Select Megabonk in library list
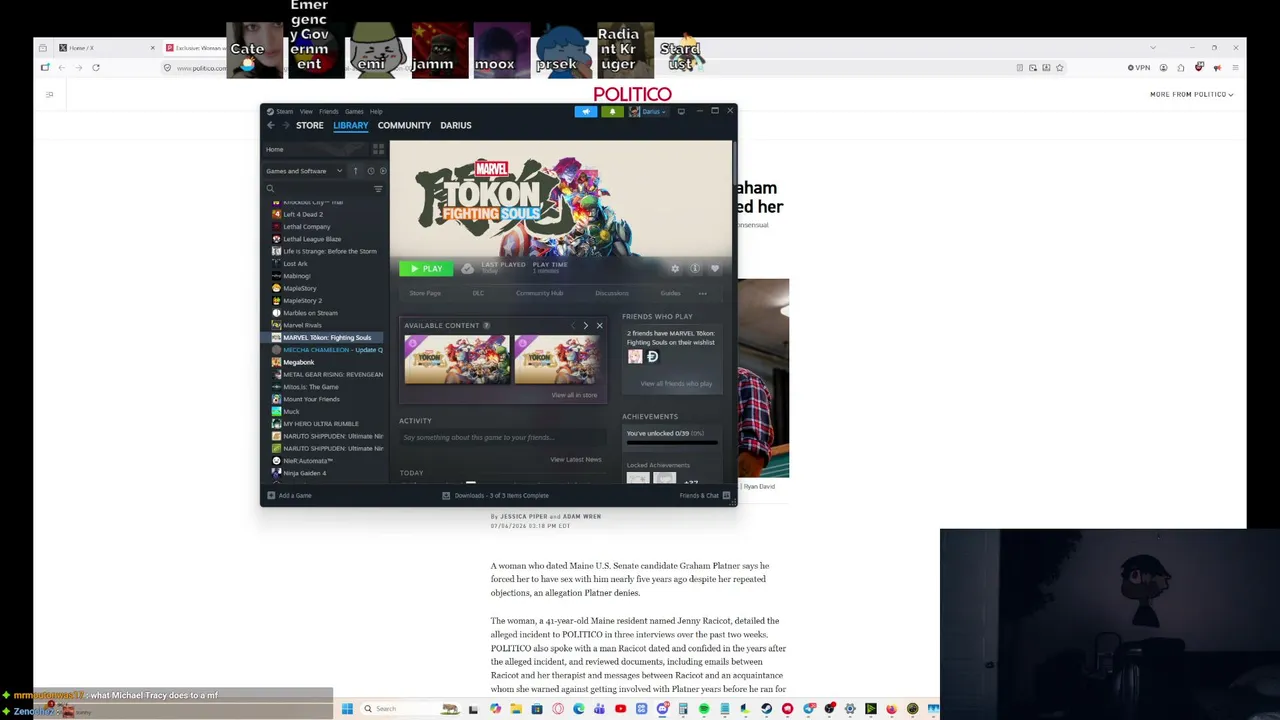This screenshot has height=720, width=1280. [298, 362]
